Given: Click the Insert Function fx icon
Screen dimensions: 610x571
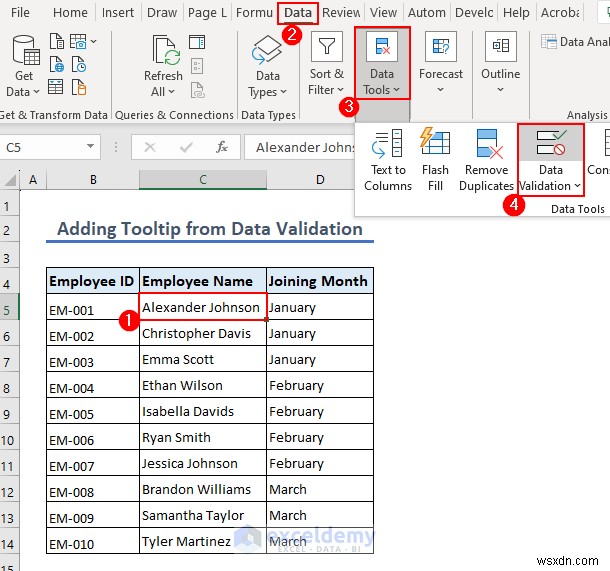Looking at the screenshot, I should [x=222, y=147].
